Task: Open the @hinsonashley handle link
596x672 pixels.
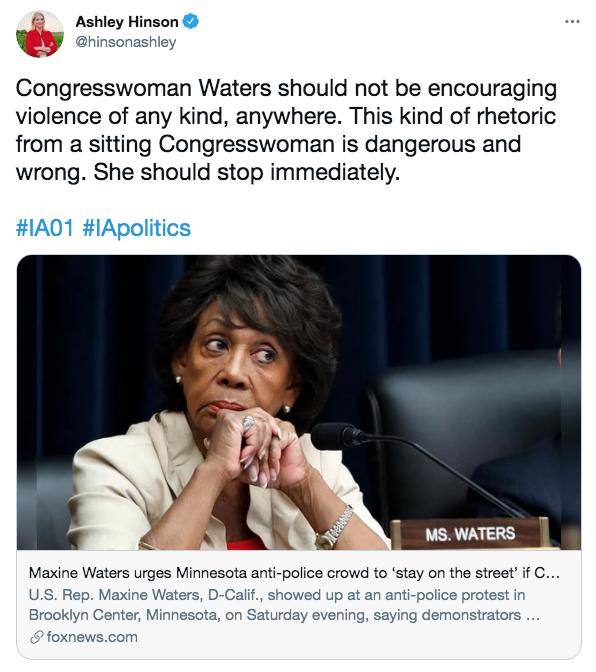Action: (x=126, y=42)
